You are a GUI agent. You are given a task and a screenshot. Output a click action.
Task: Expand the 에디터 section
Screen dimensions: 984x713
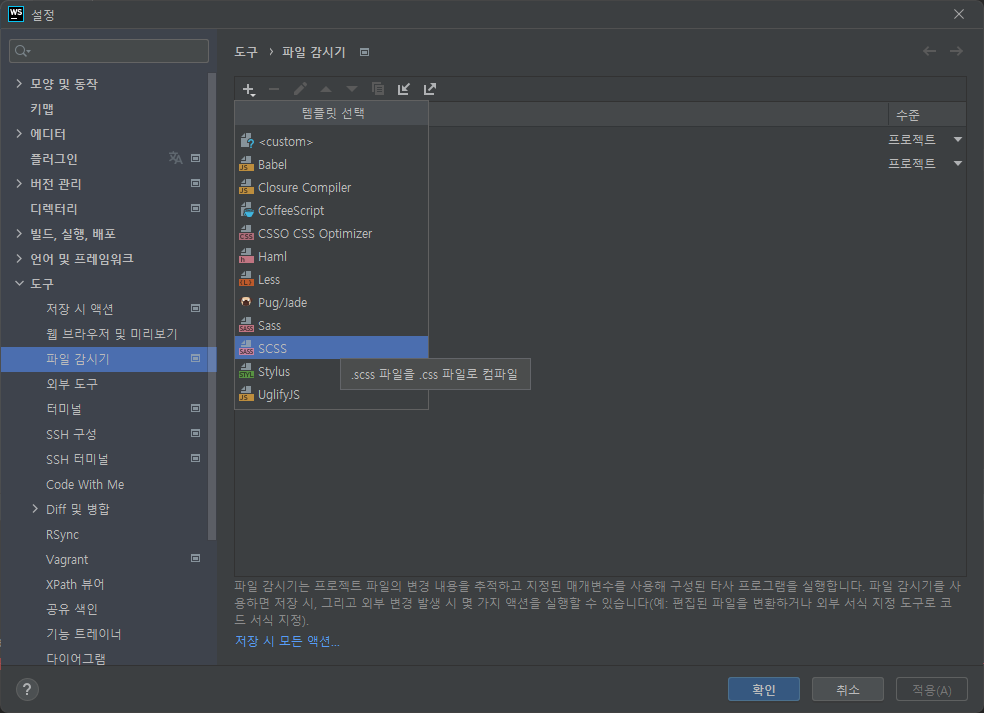pyautogui.click(x=19, y=134)
